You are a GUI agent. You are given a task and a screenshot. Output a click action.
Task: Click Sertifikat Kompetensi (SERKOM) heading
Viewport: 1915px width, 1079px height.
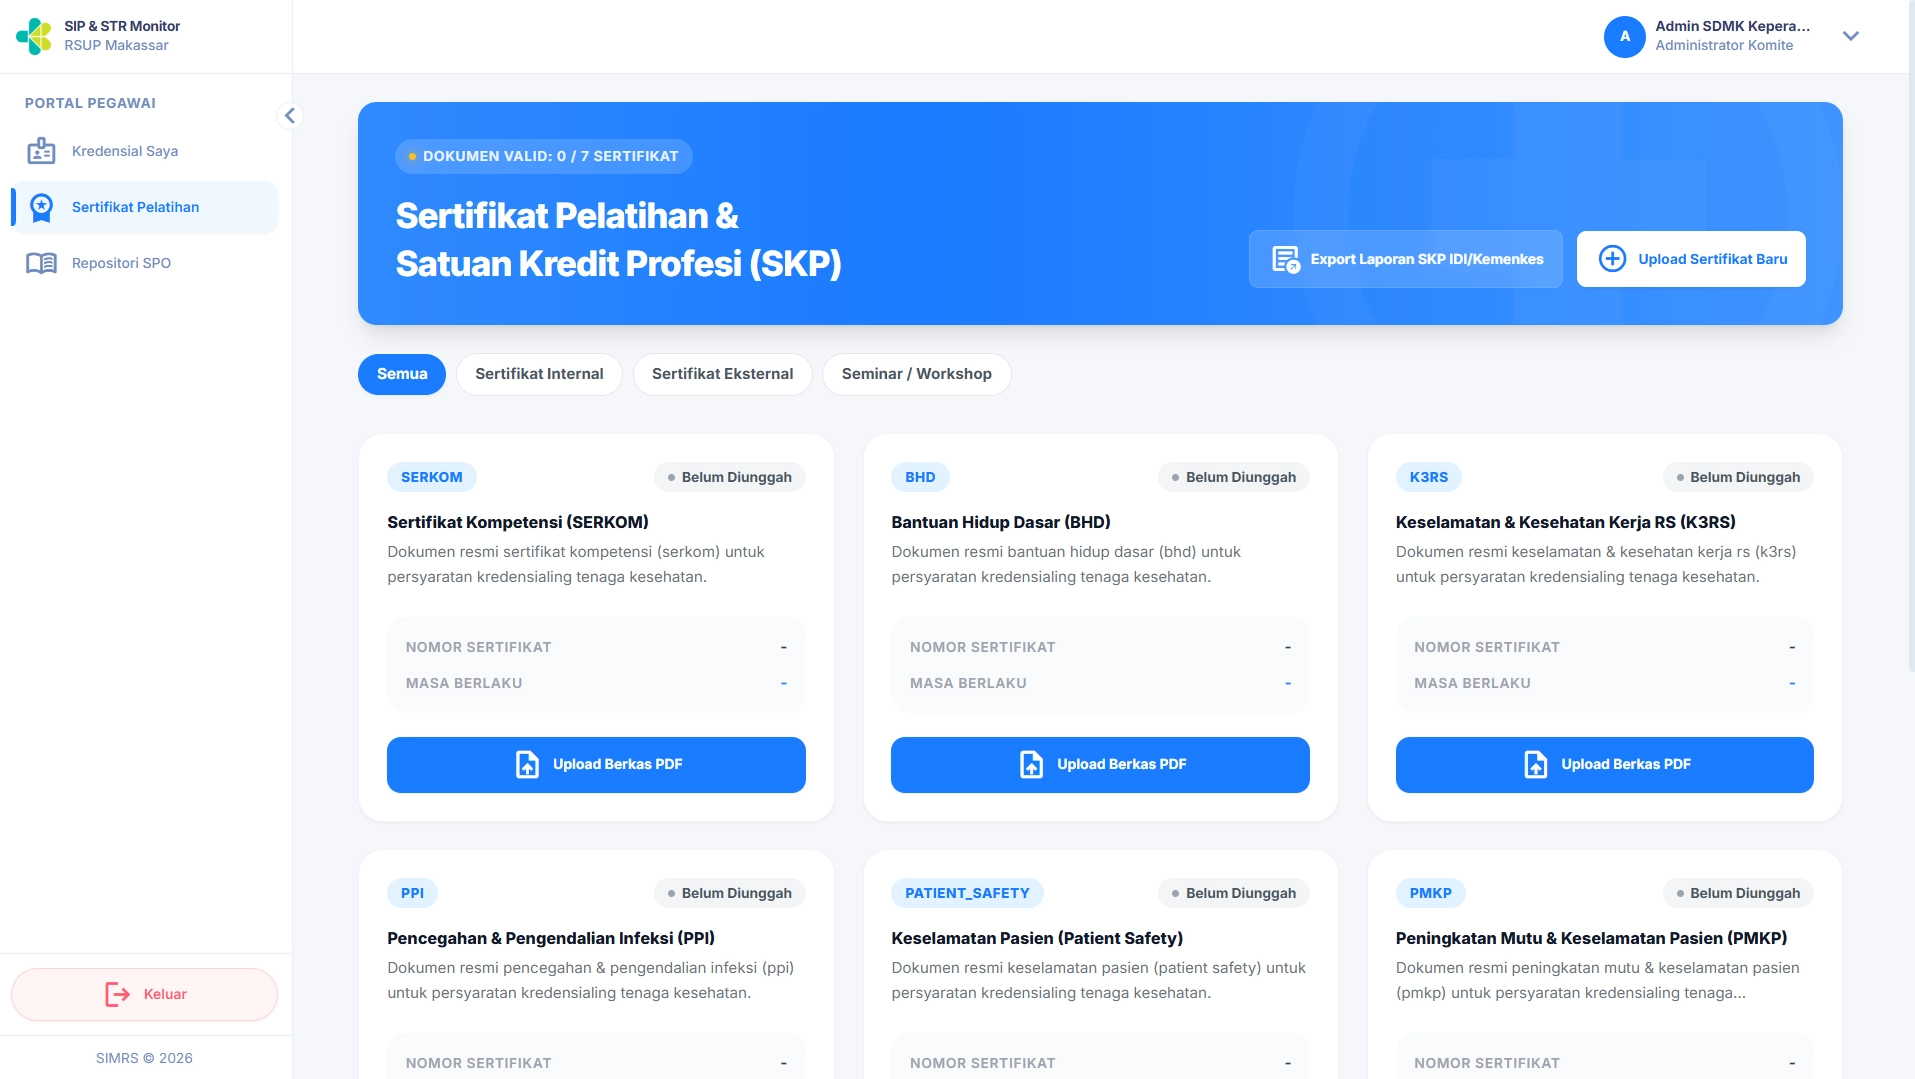click(518, 522)
